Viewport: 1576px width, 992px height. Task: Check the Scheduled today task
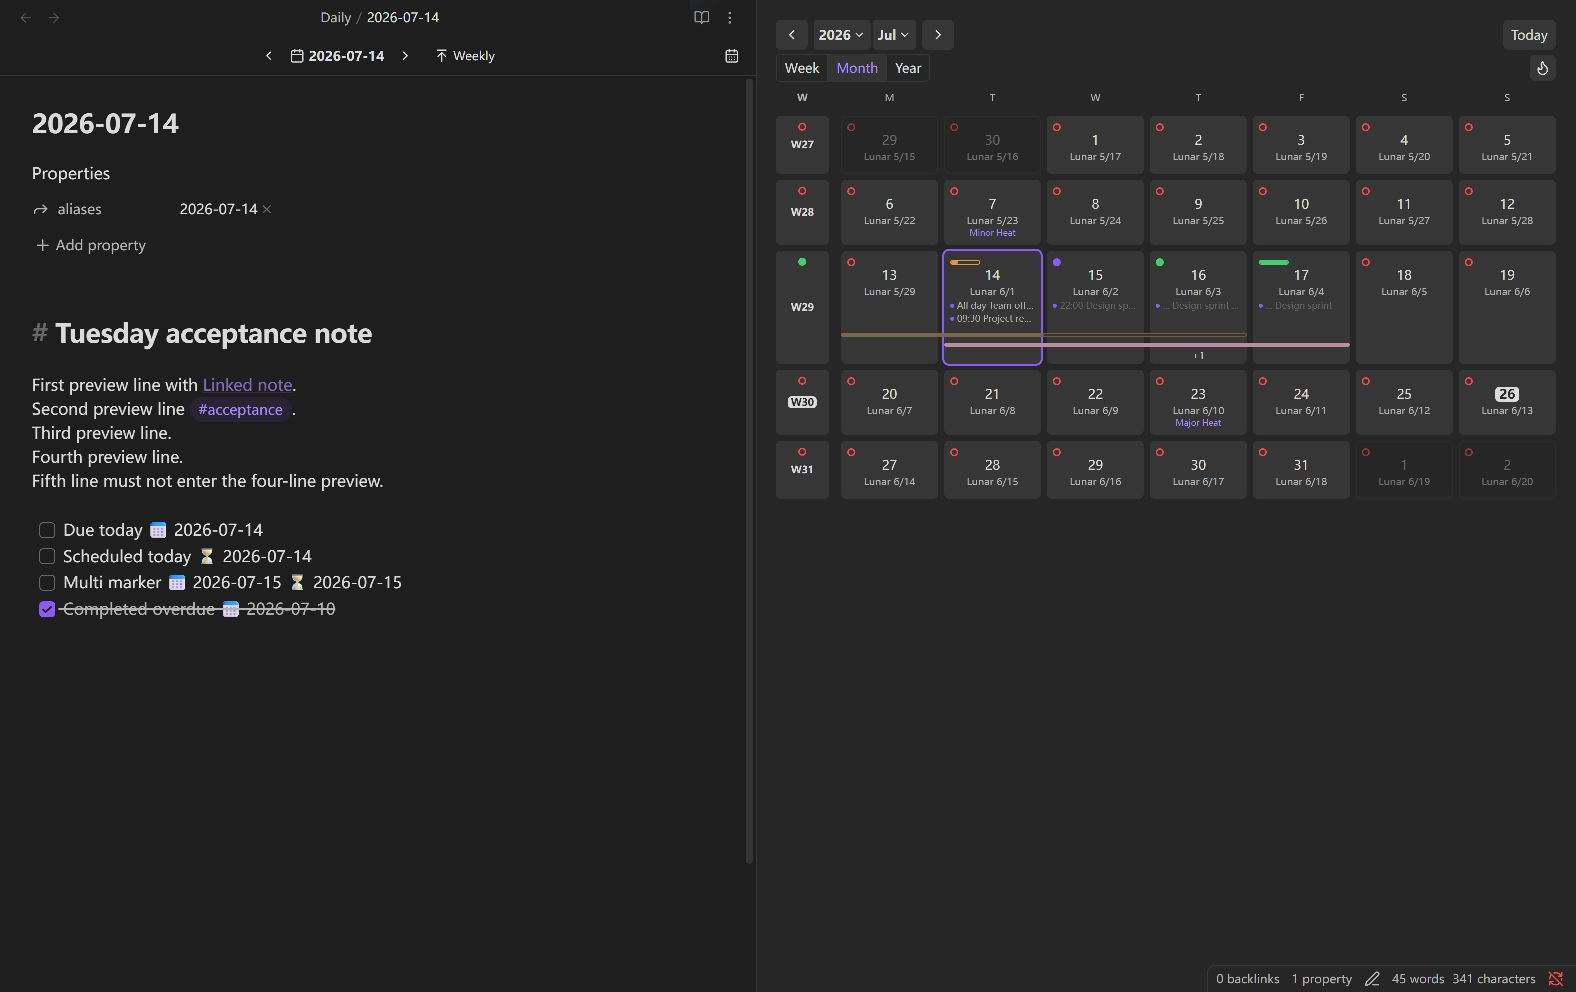coord(47,556)
